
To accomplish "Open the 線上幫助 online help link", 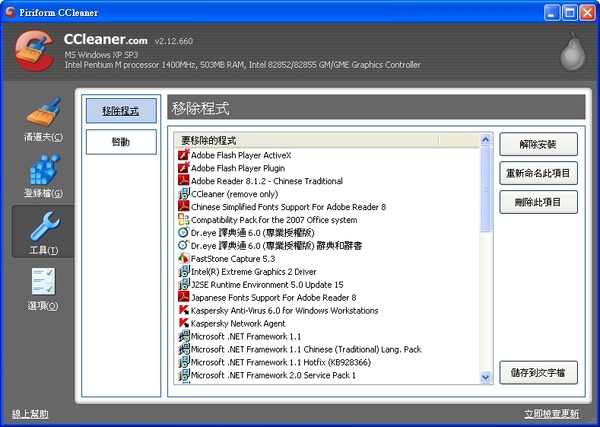I will (30, 414).
